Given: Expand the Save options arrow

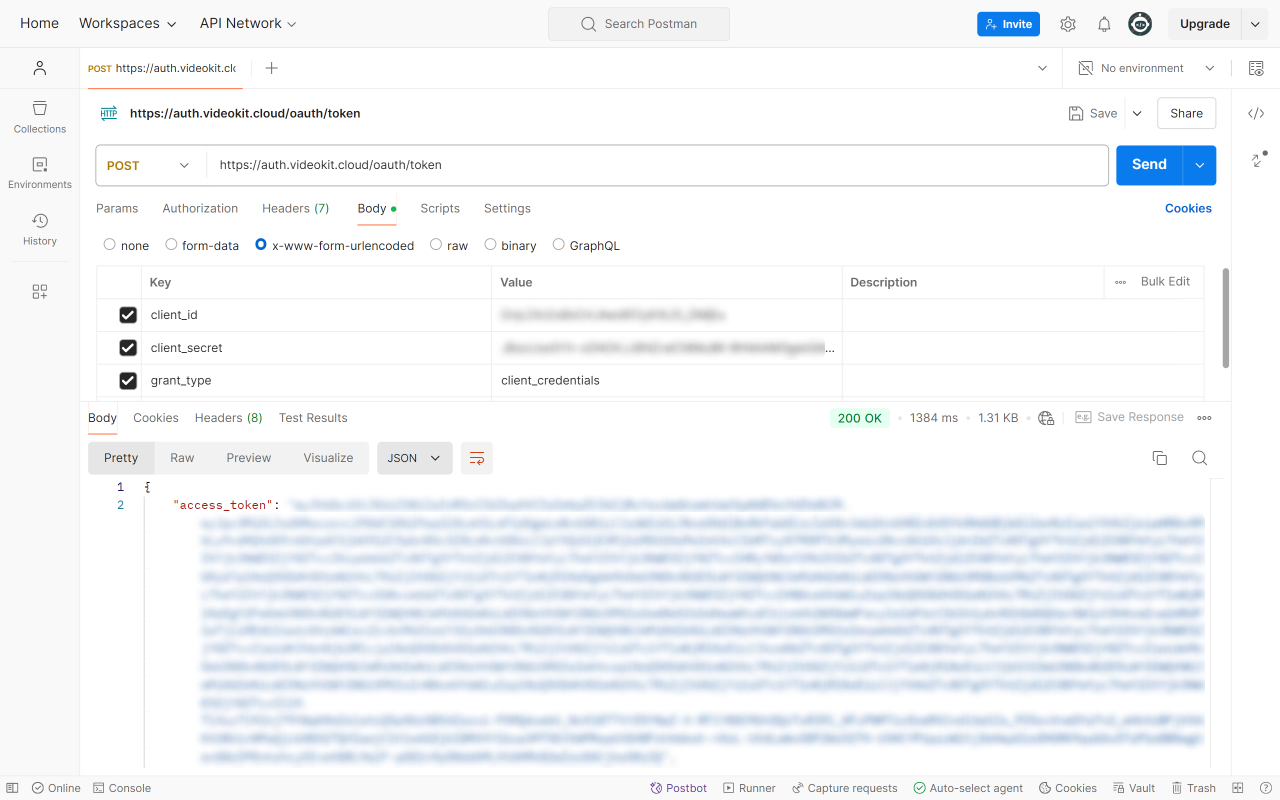Looking at the screenshot, I should 1137,114.
